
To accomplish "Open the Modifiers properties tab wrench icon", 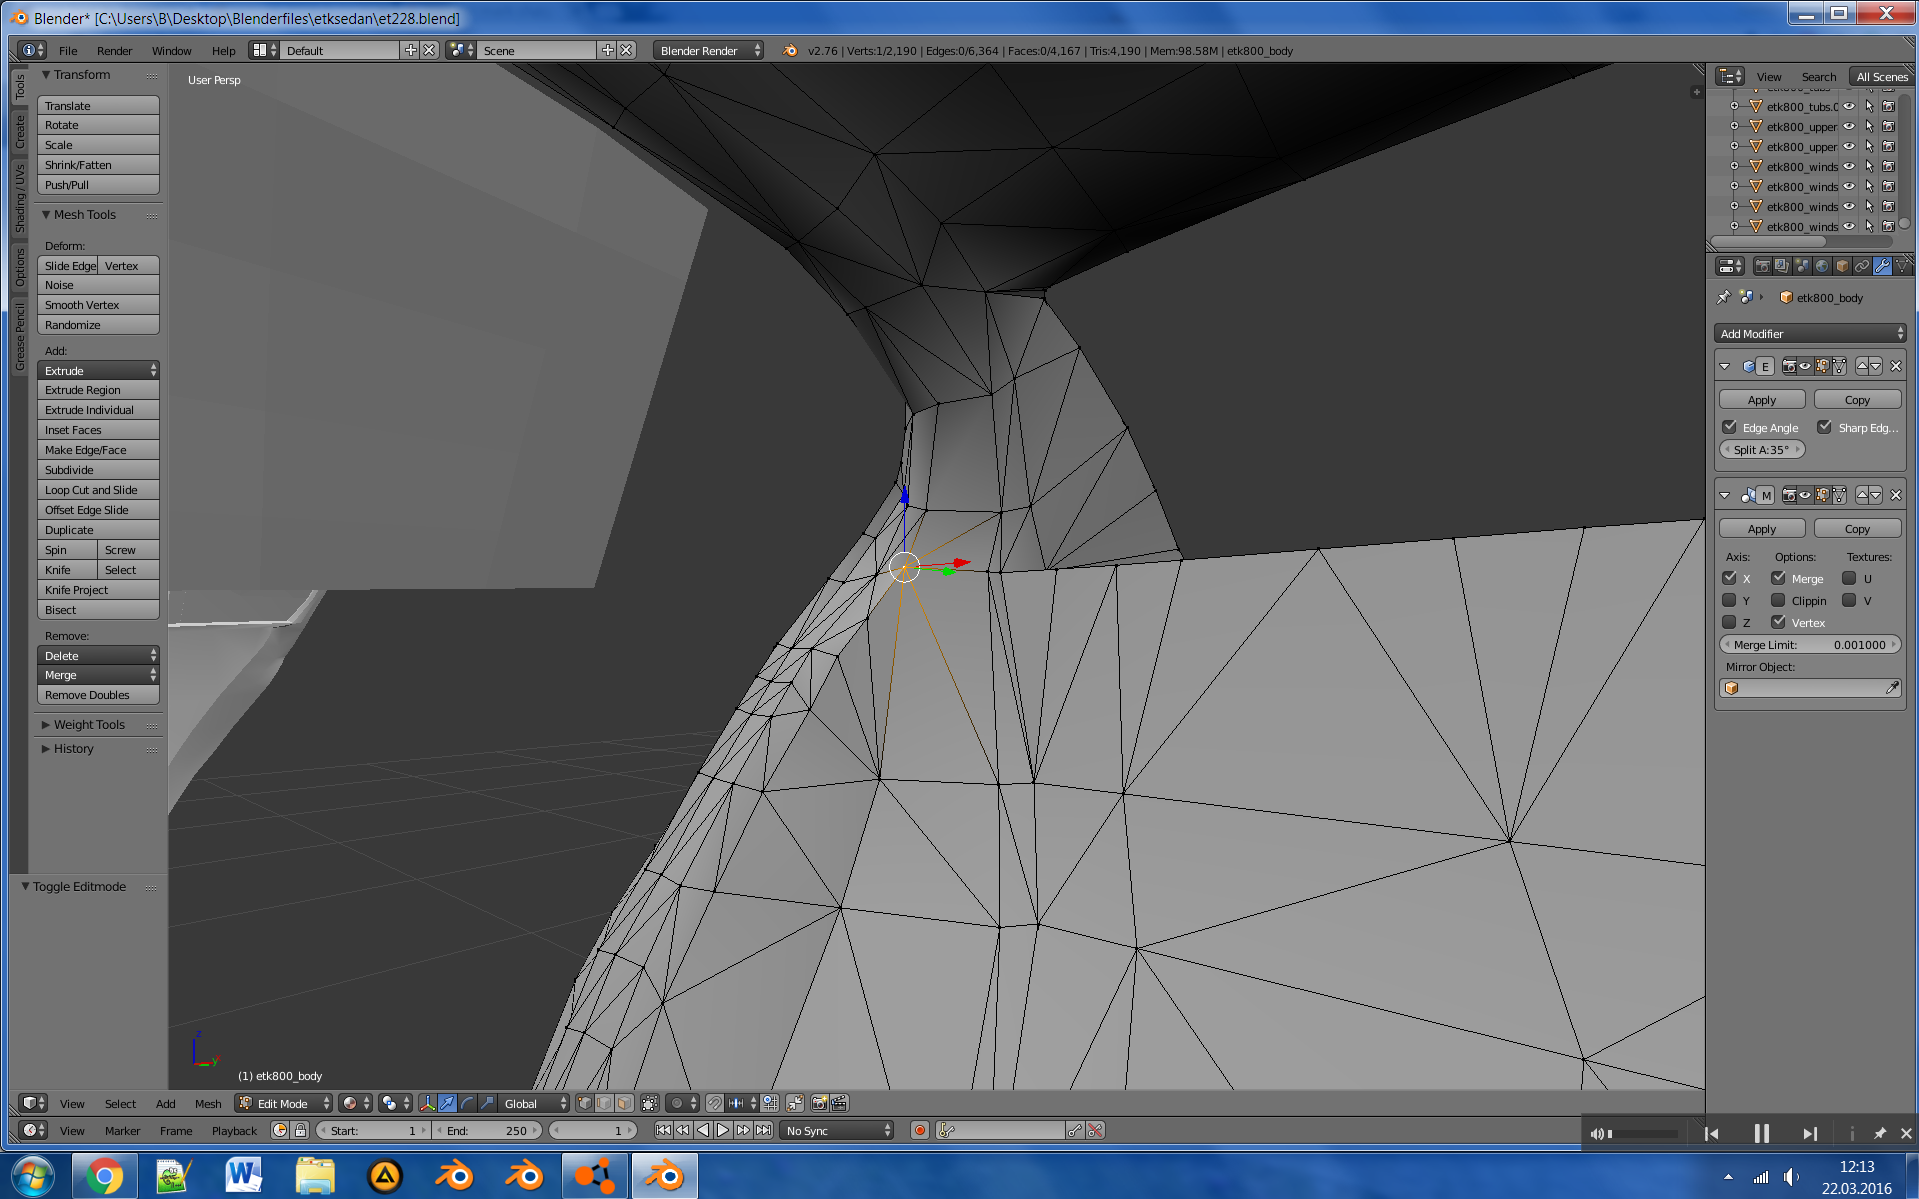I will pos(1882,266).
